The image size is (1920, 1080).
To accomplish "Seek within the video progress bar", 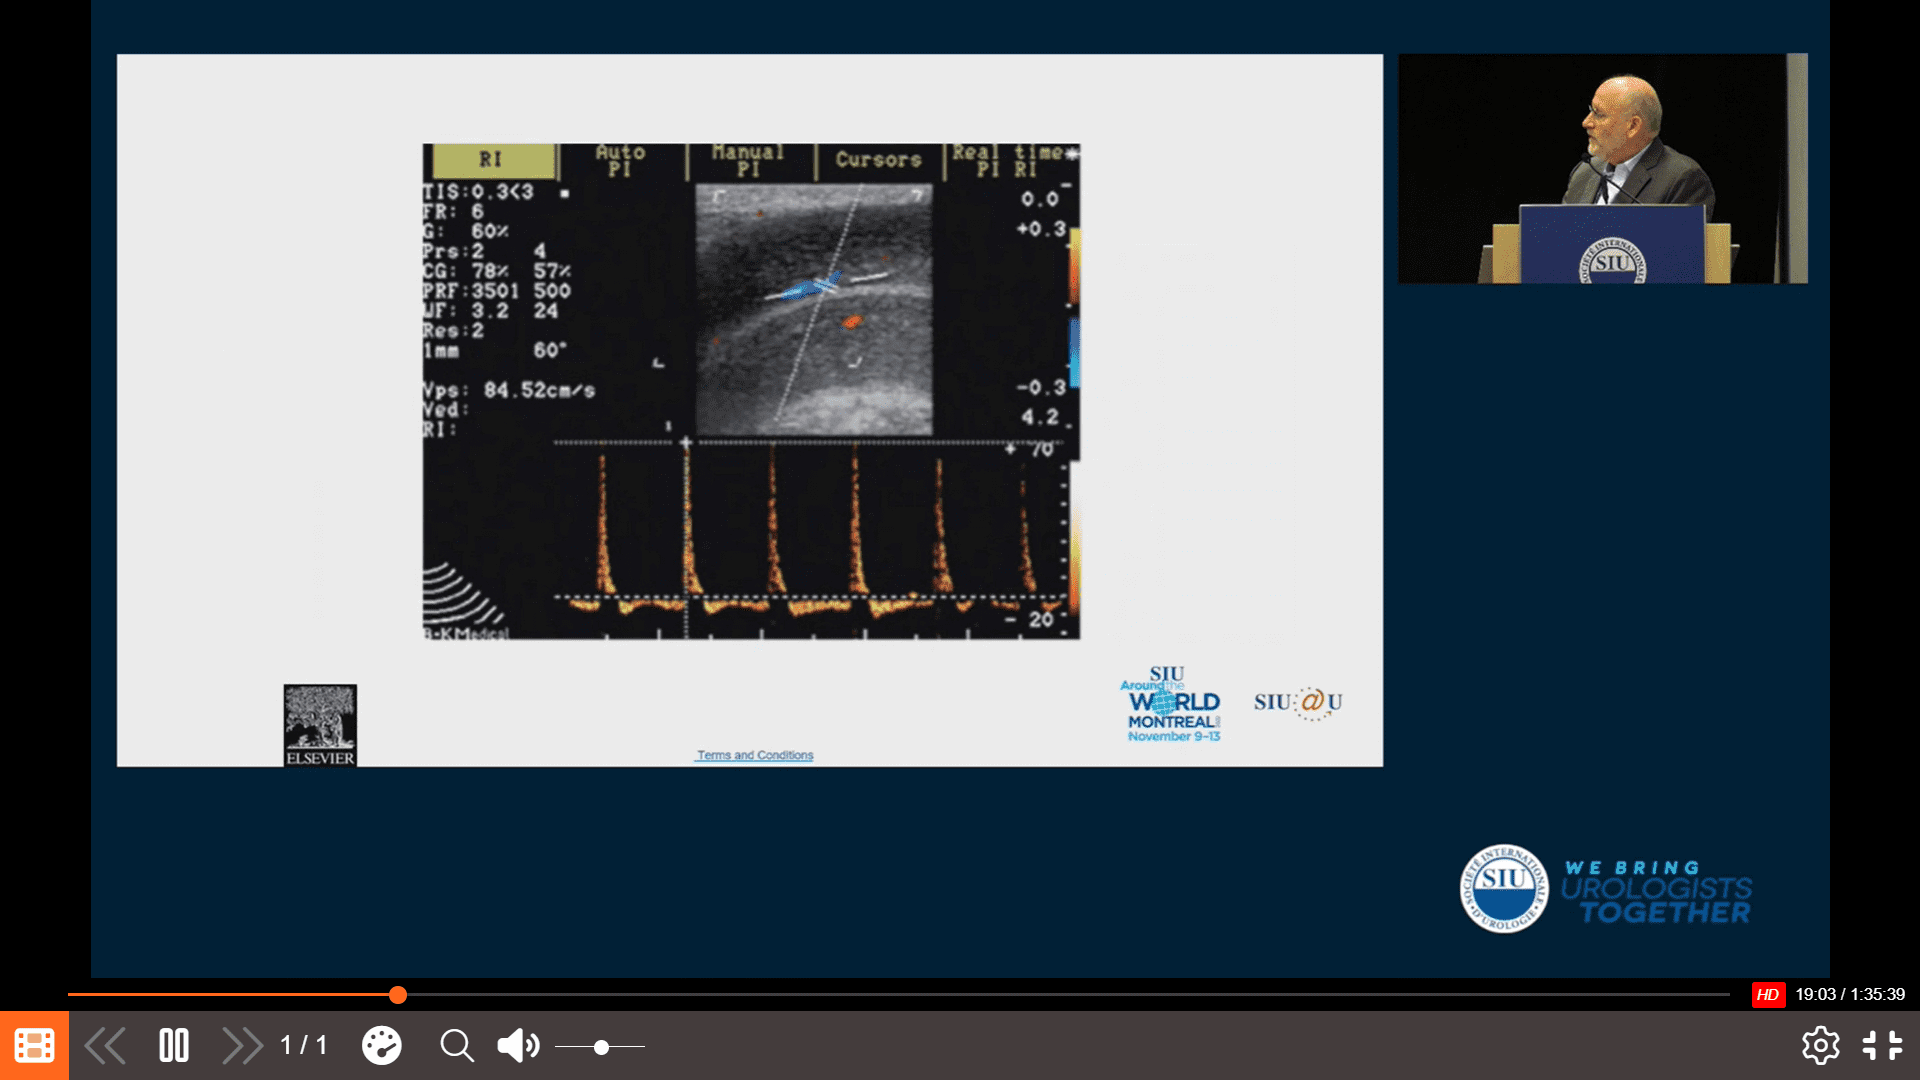I will 898,994.
